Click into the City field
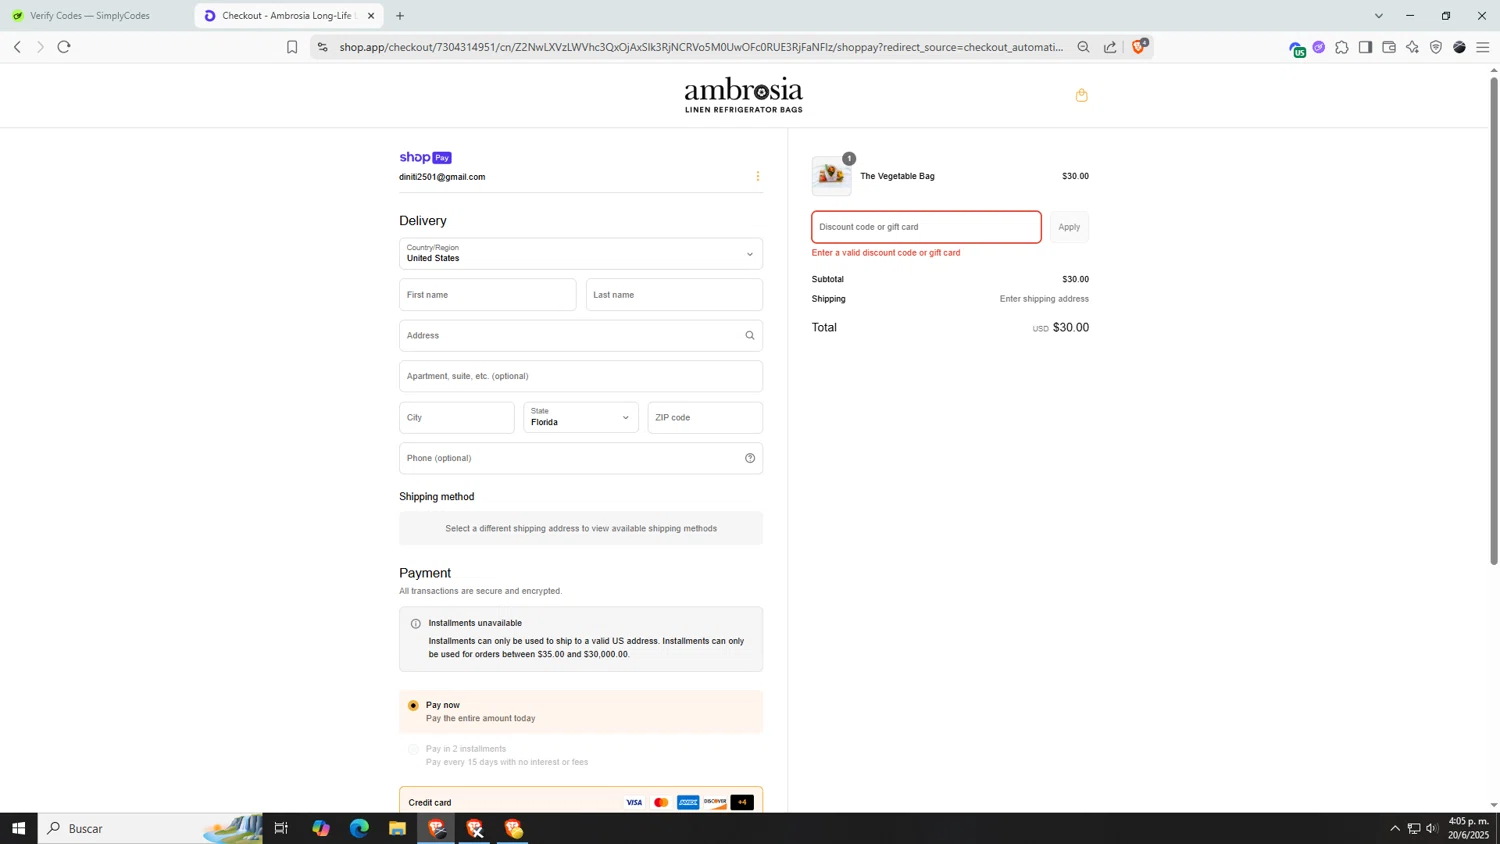1500x844 pixels. tap(457, 417)
